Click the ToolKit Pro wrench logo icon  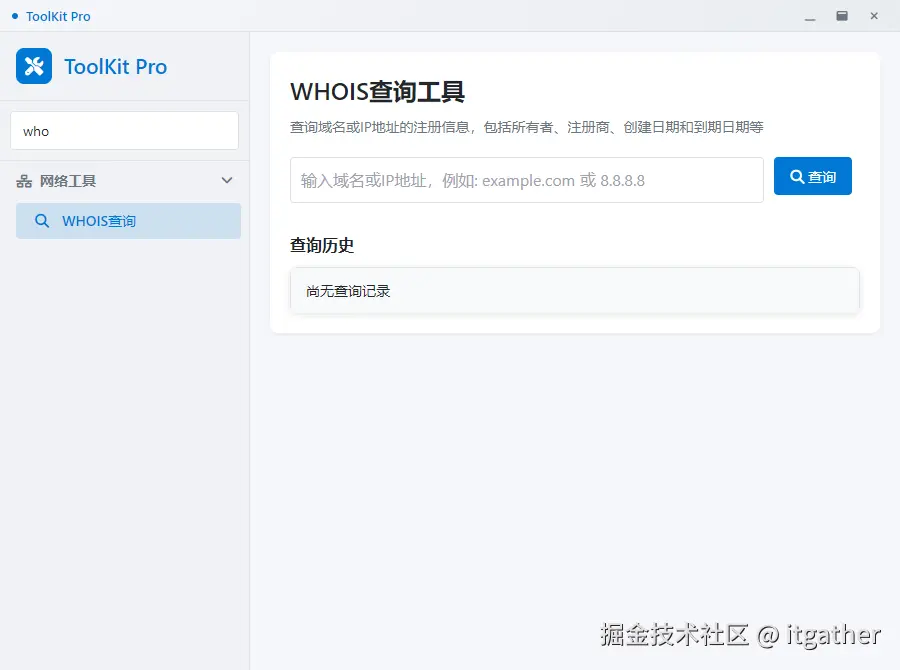(x=33, y=66)
